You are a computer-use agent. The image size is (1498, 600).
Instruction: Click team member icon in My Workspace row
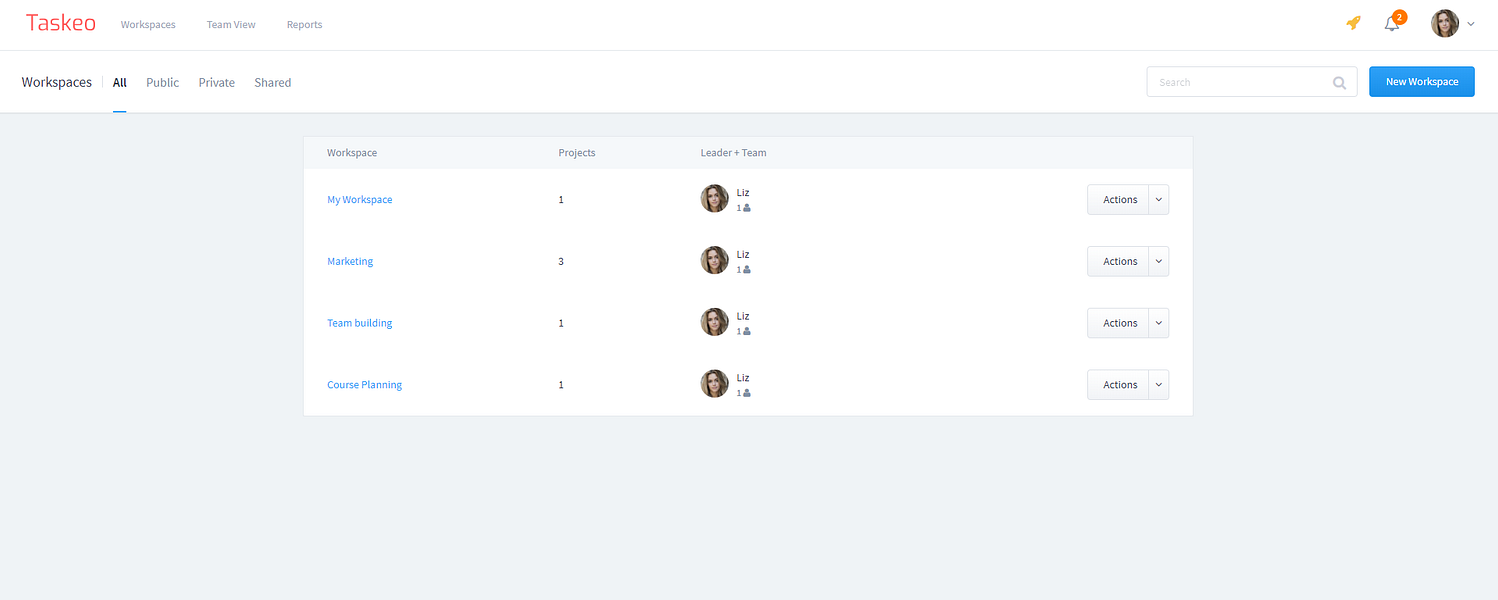point(747,208)
